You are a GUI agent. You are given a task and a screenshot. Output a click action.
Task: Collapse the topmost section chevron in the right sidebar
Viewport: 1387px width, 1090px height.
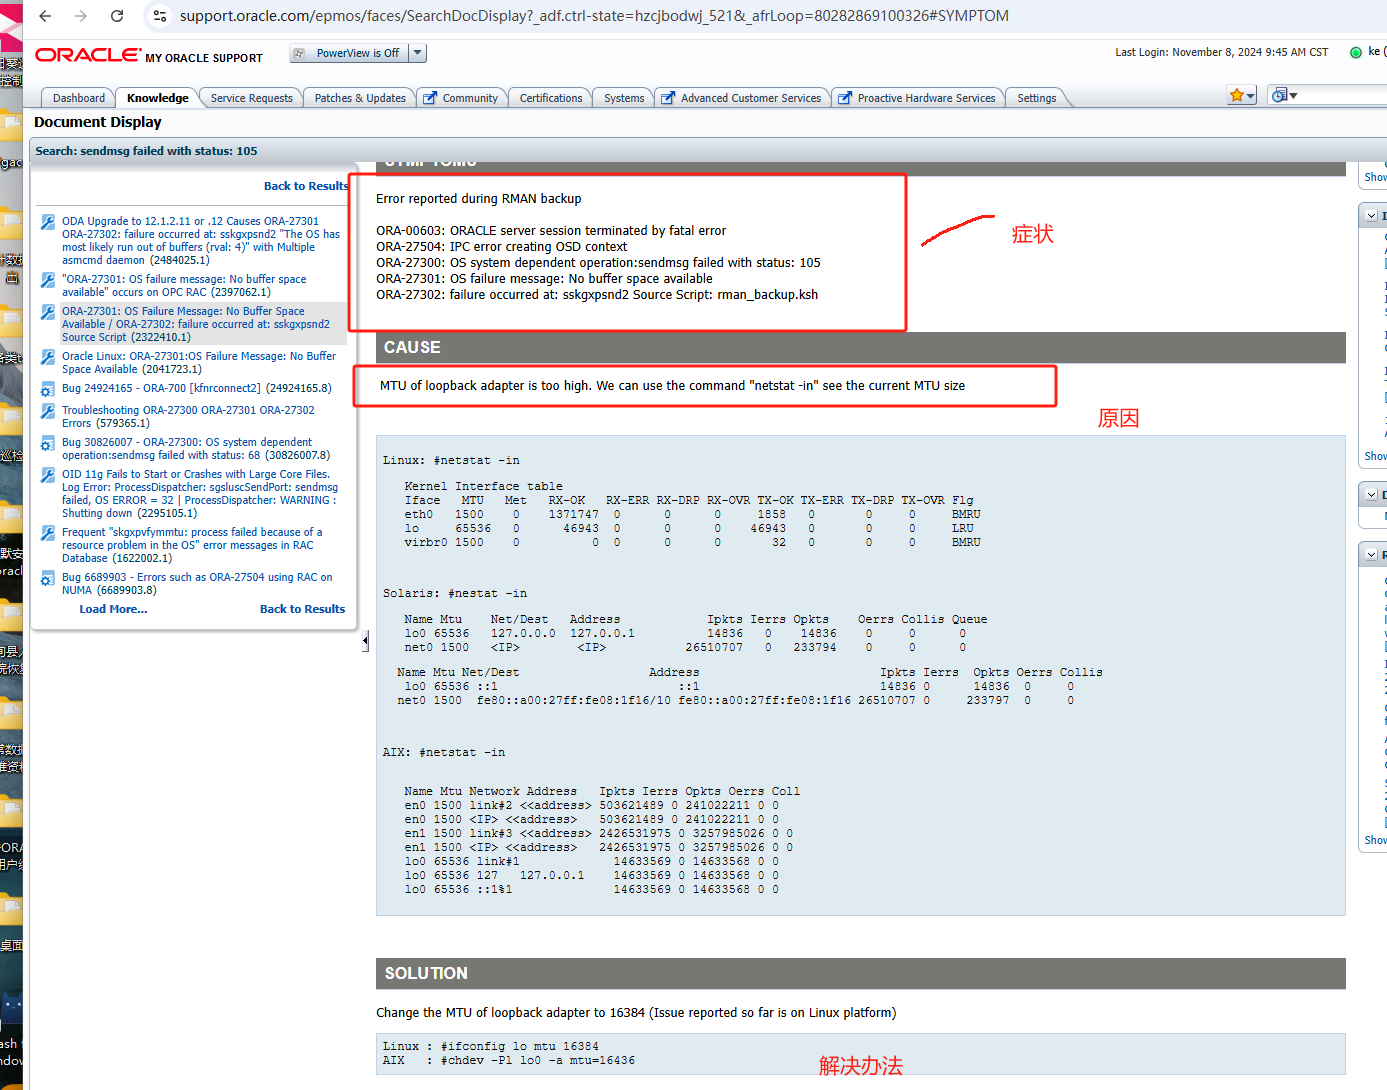pyautogui.click(x=1371, y=215)
